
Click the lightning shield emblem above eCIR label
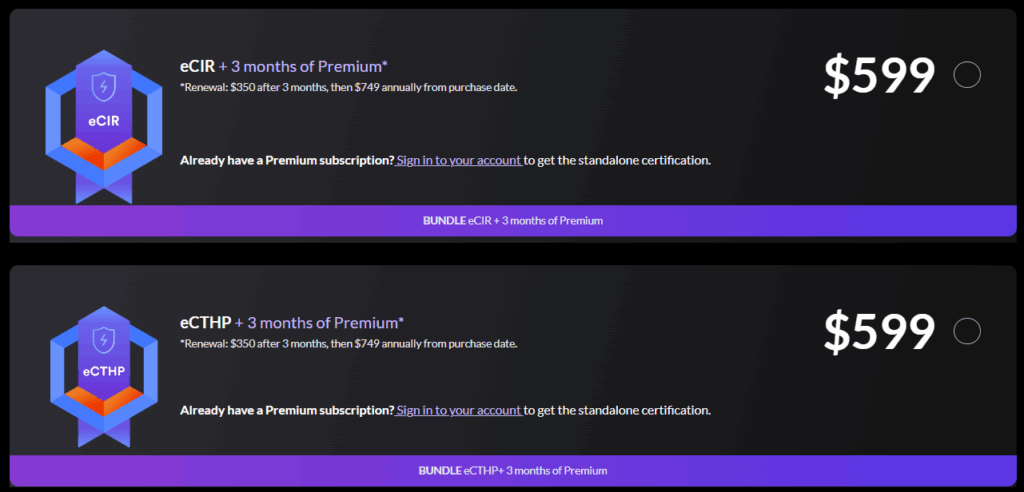104,88
